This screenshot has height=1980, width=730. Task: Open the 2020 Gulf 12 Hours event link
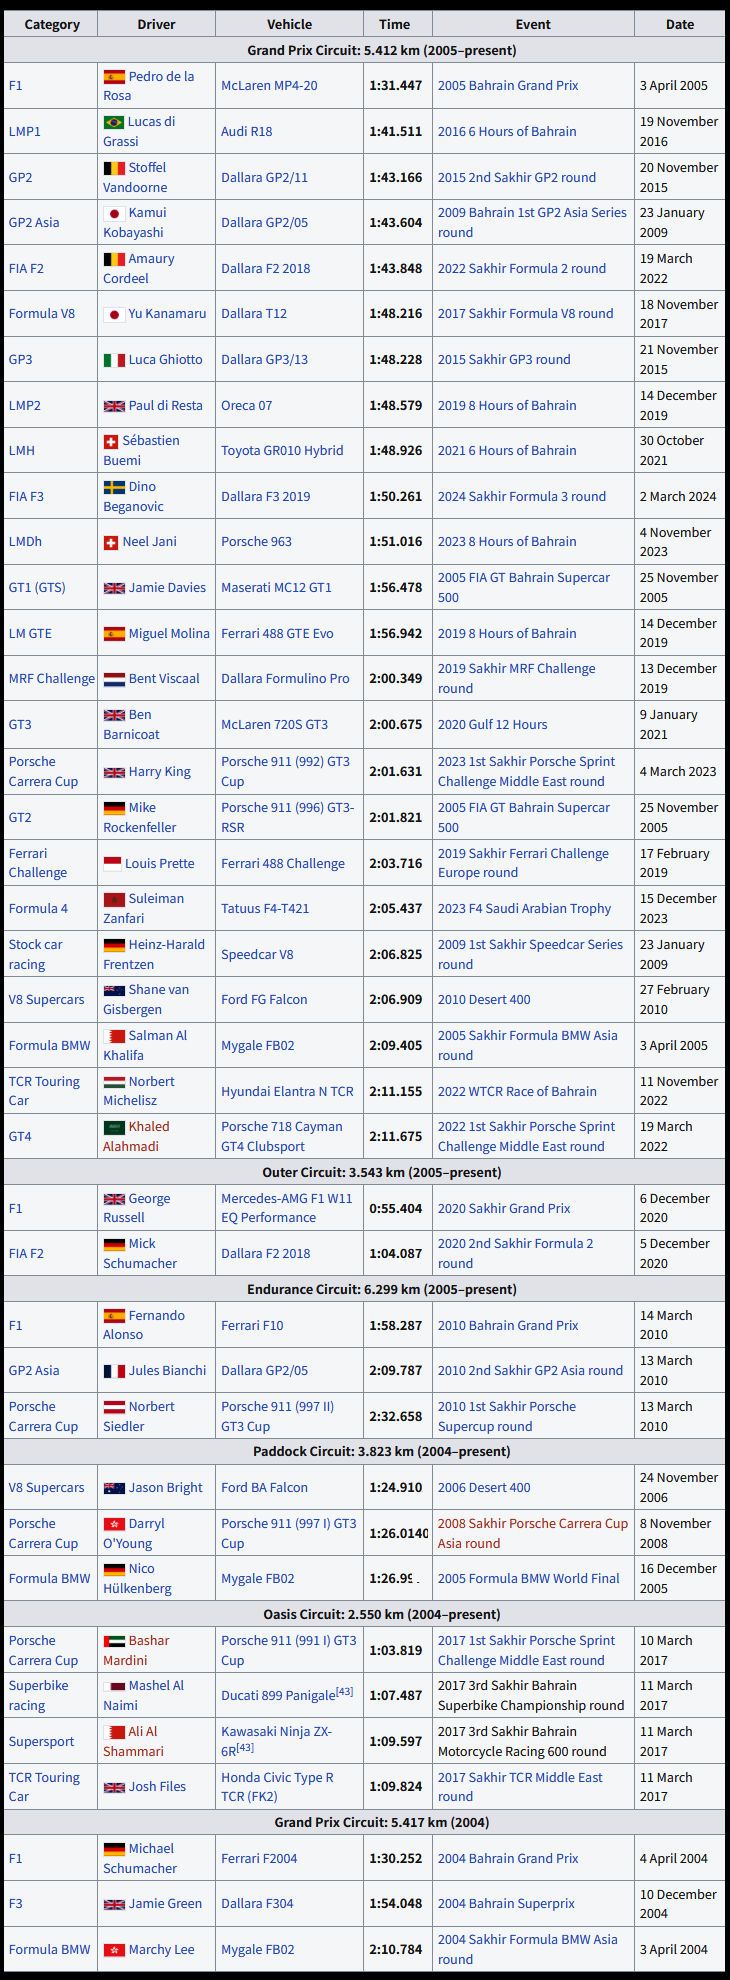(493, 725)
